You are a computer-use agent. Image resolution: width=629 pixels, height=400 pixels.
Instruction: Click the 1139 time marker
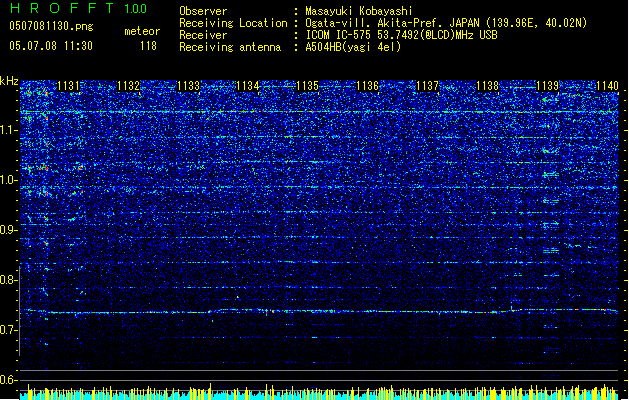[x=548, y=86]
